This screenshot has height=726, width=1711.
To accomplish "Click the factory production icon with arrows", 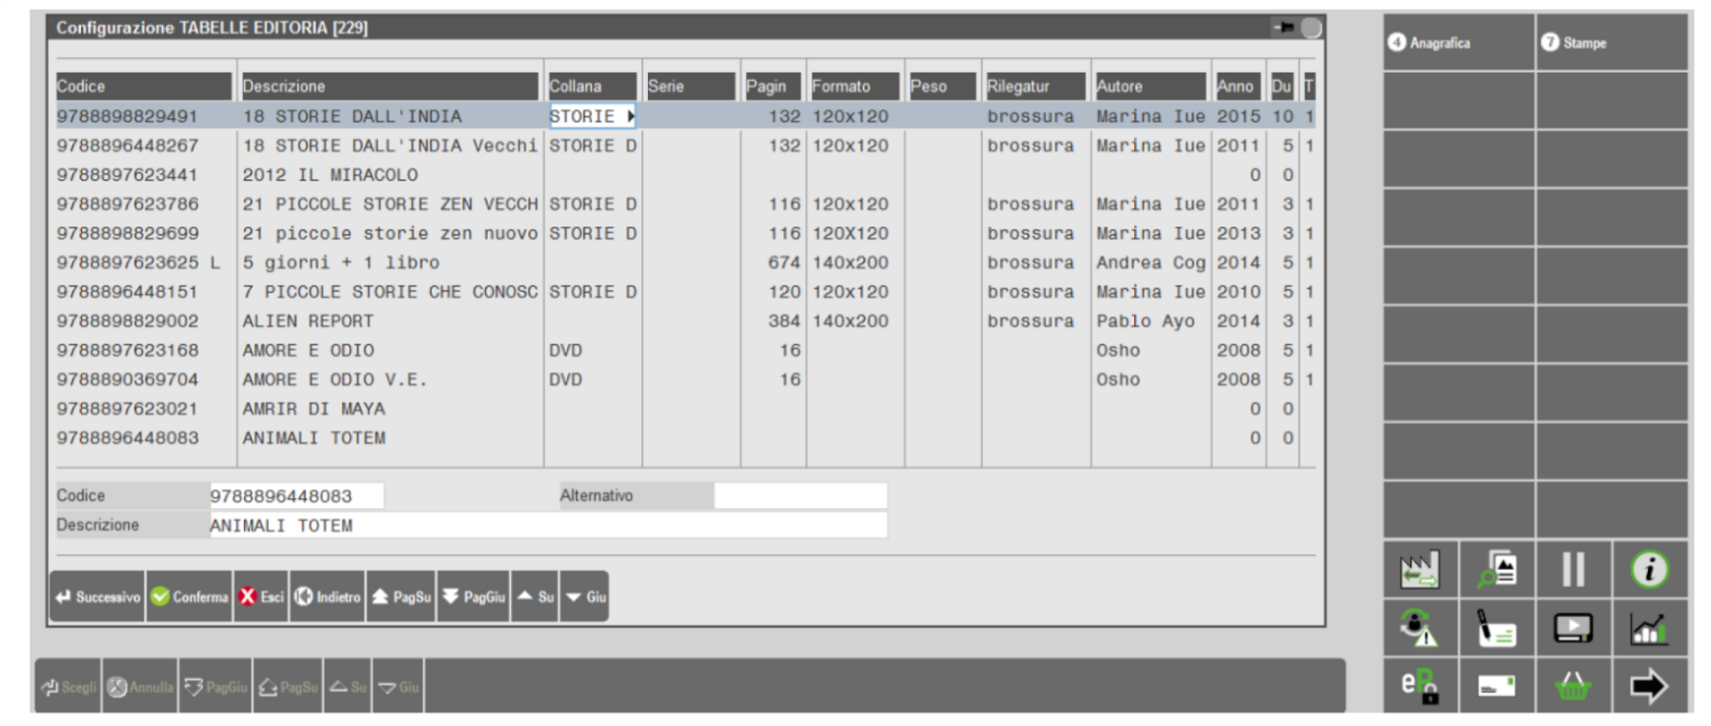I will pos(1420,570).
